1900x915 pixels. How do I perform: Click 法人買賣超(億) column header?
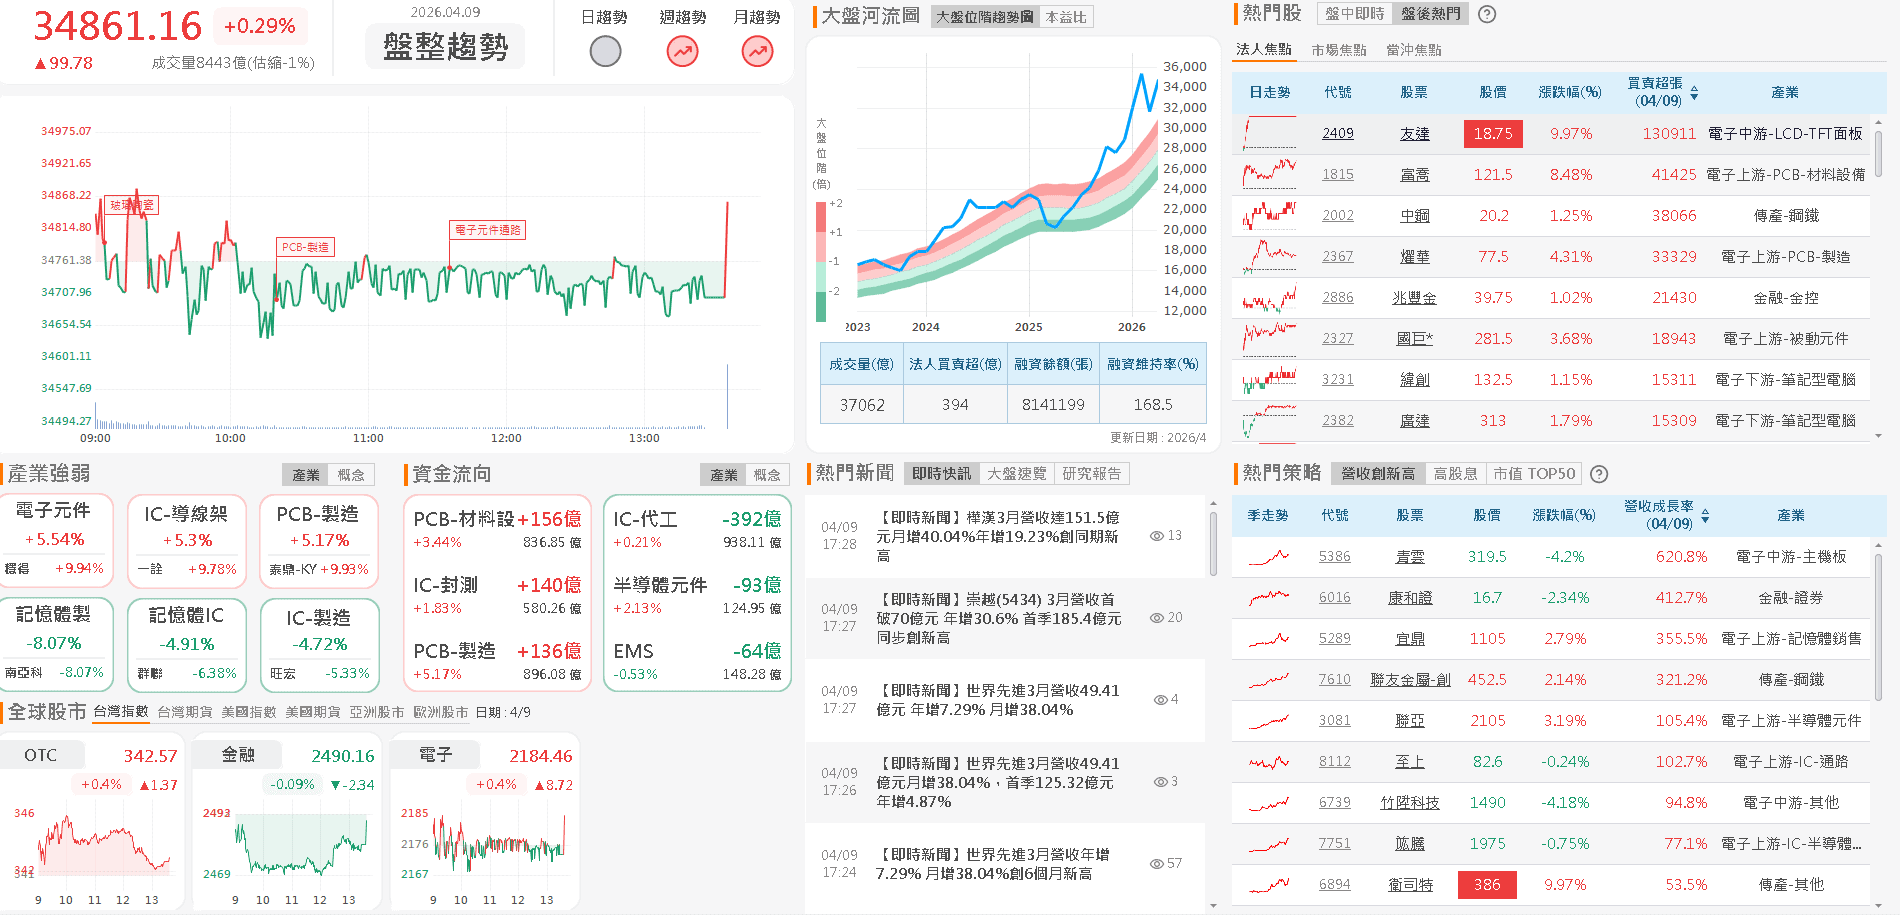[x=955, y=365]
